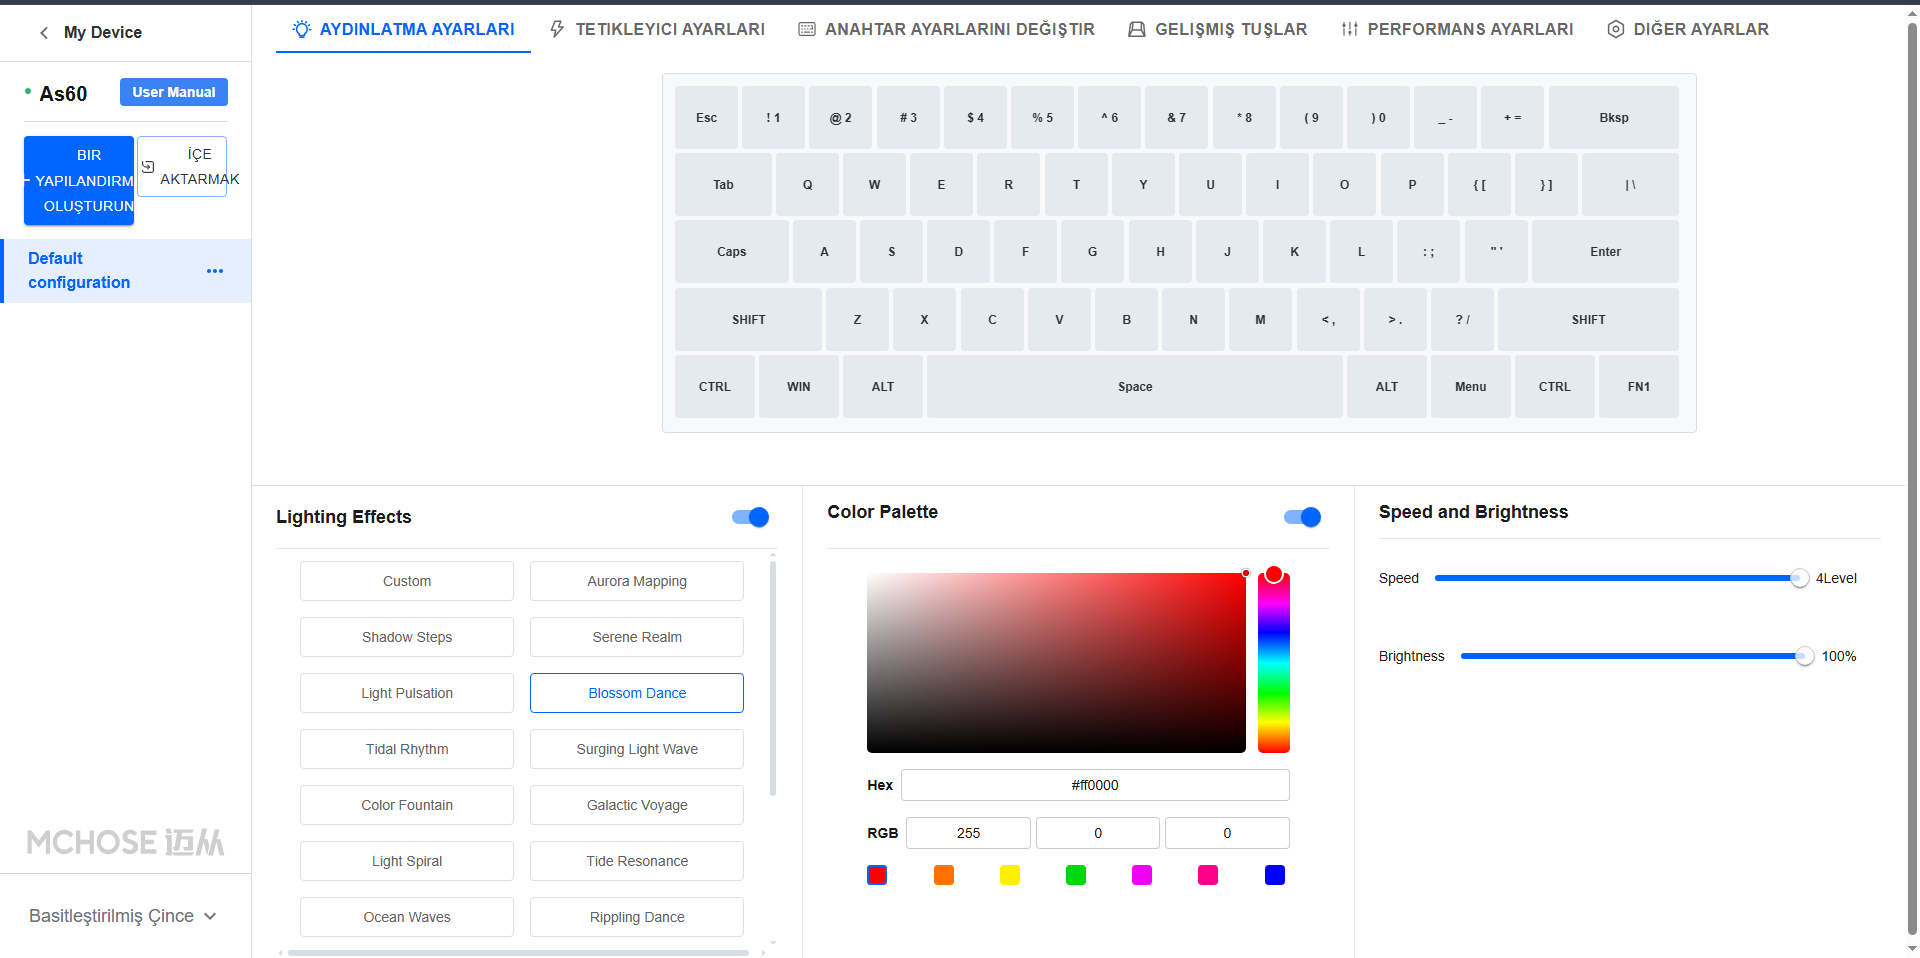Pick the orange preset color swatch
This screenshot has width=1920, height=958.
pyautogui.click(x=944, y=875)
